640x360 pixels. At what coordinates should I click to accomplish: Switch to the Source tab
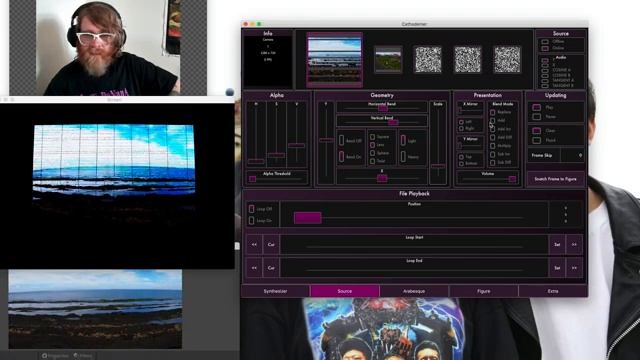(x=344, y=291)
